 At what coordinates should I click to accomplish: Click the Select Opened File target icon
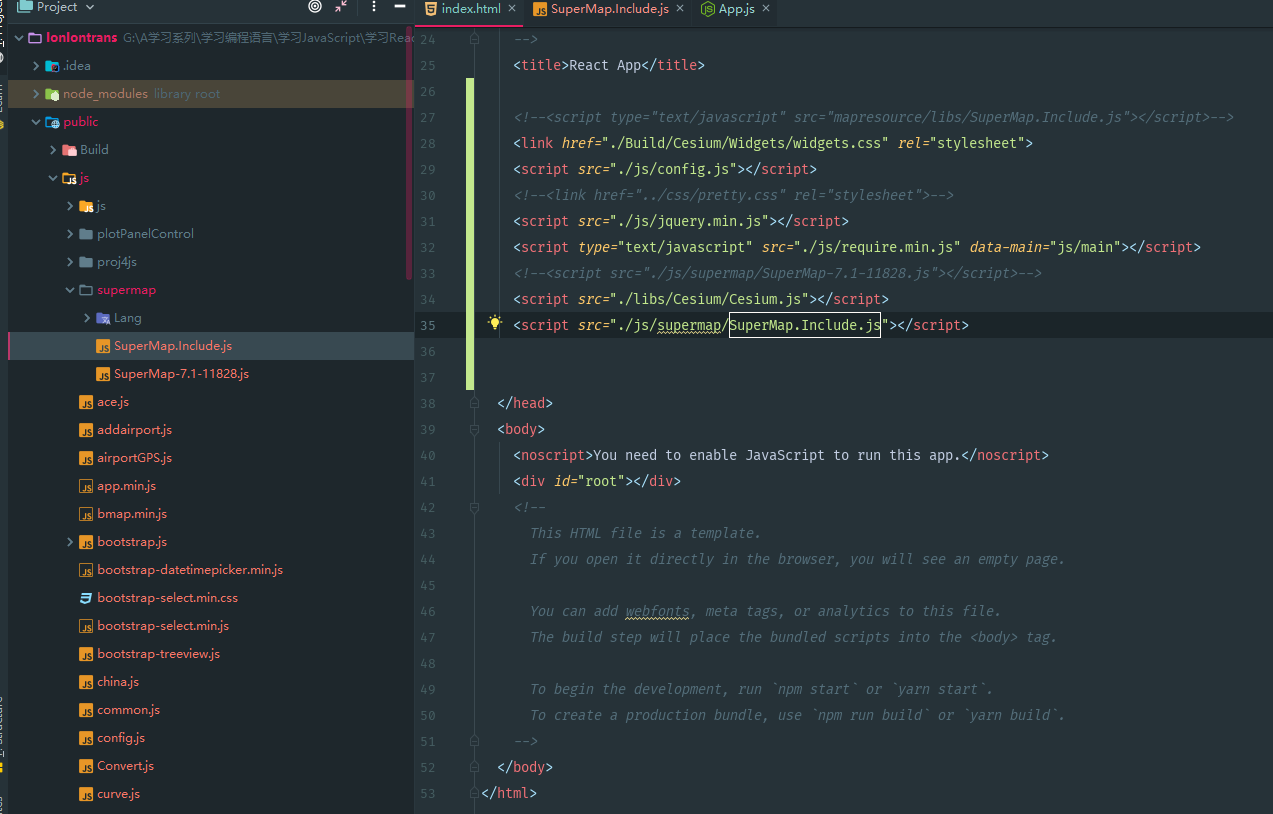coord(315,7)
